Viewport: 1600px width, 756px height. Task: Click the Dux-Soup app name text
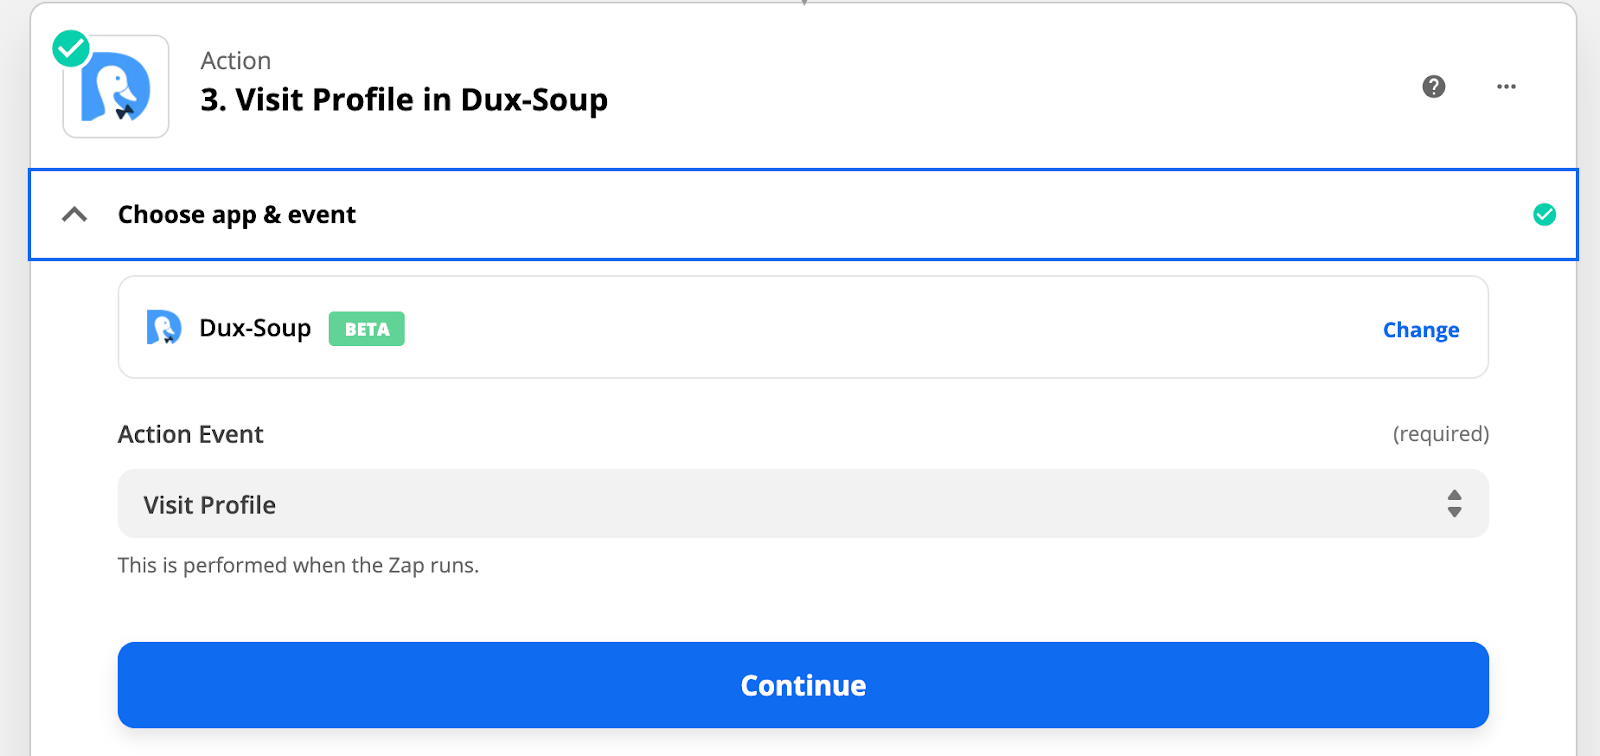tap(255, 328)
